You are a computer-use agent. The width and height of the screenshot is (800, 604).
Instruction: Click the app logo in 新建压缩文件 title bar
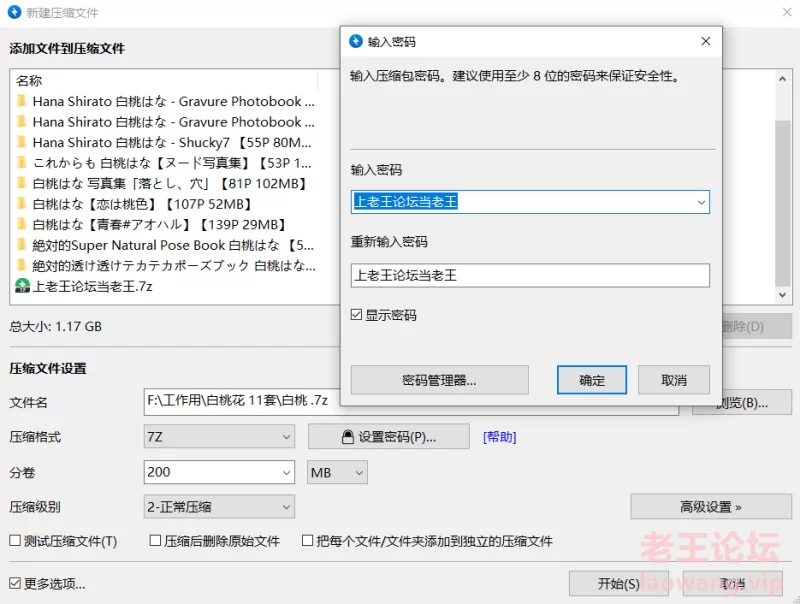click(14, 12)
